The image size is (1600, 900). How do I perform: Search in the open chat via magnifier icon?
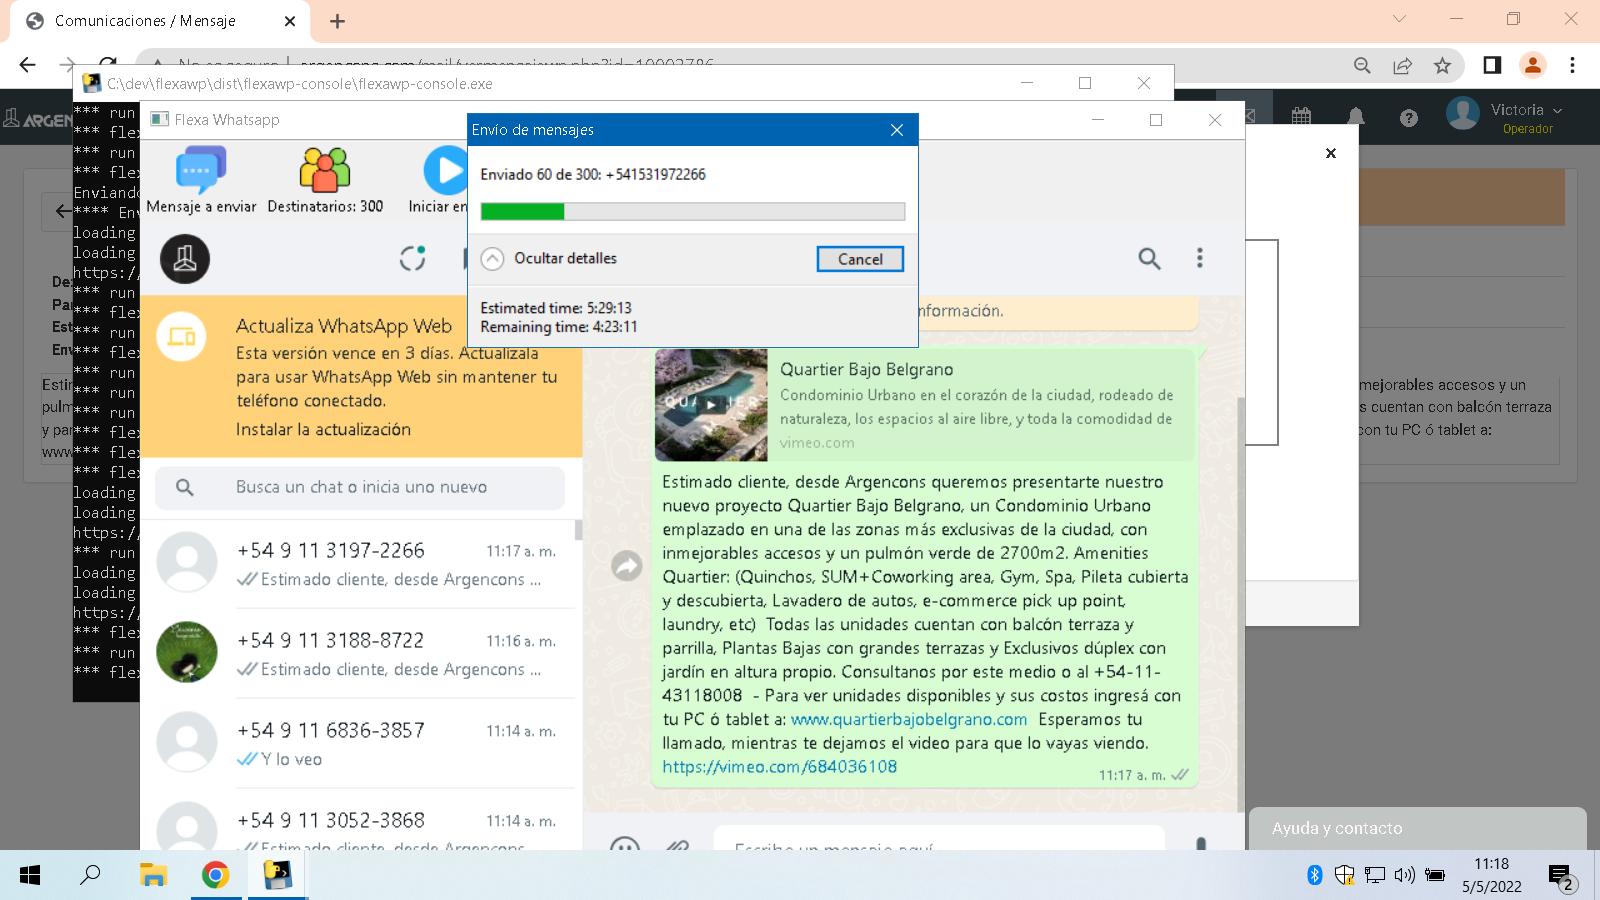(x=1150, y=259)
